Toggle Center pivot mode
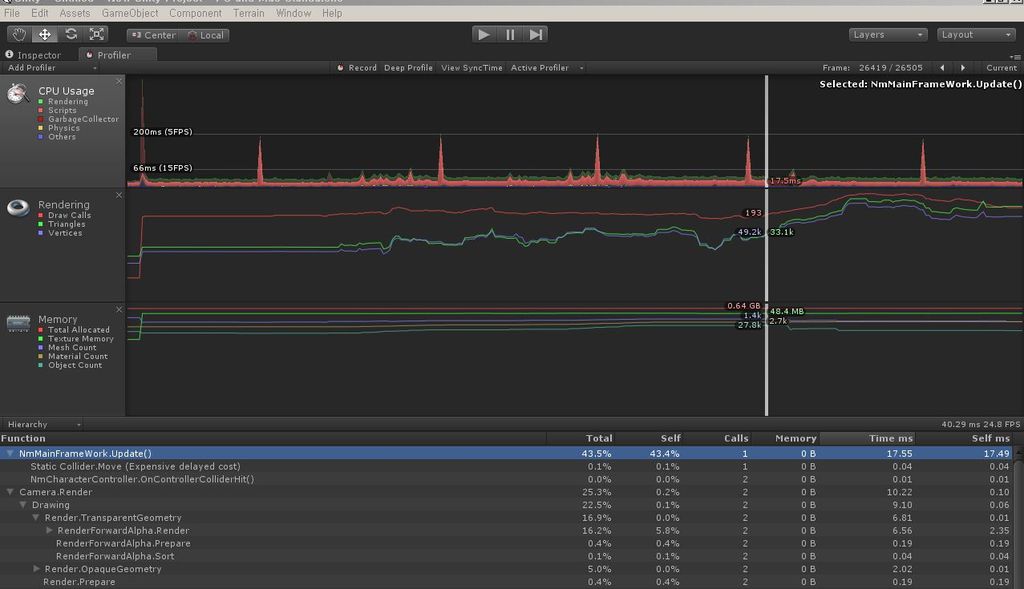The height and width of the screenshot is (589, 1024). pyautogui.click(x=153, y=35)
